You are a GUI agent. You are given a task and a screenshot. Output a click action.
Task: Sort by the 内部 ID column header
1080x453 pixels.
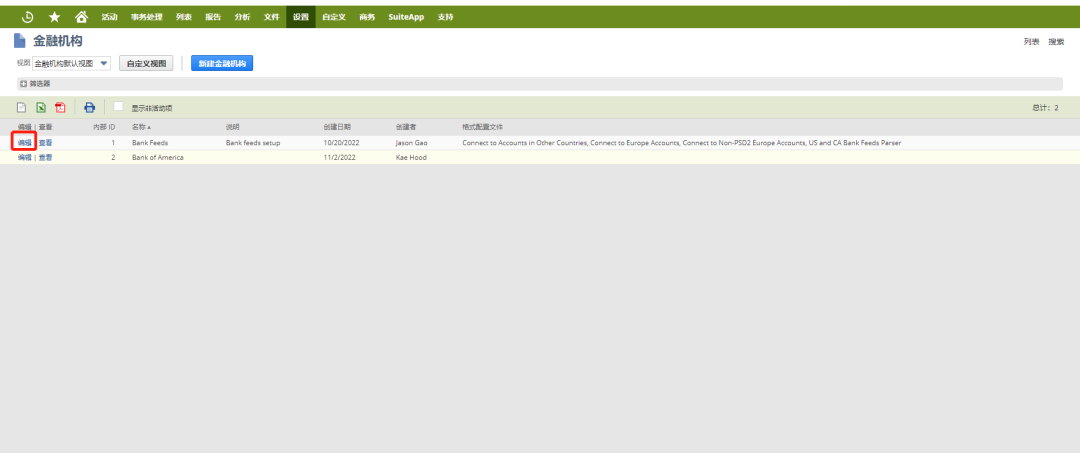(x=104, y=127)
